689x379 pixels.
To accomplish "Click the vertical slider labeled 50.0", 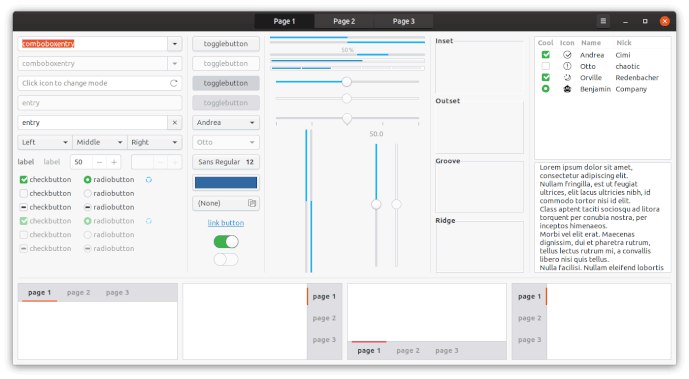I will [x=376, y=205].
